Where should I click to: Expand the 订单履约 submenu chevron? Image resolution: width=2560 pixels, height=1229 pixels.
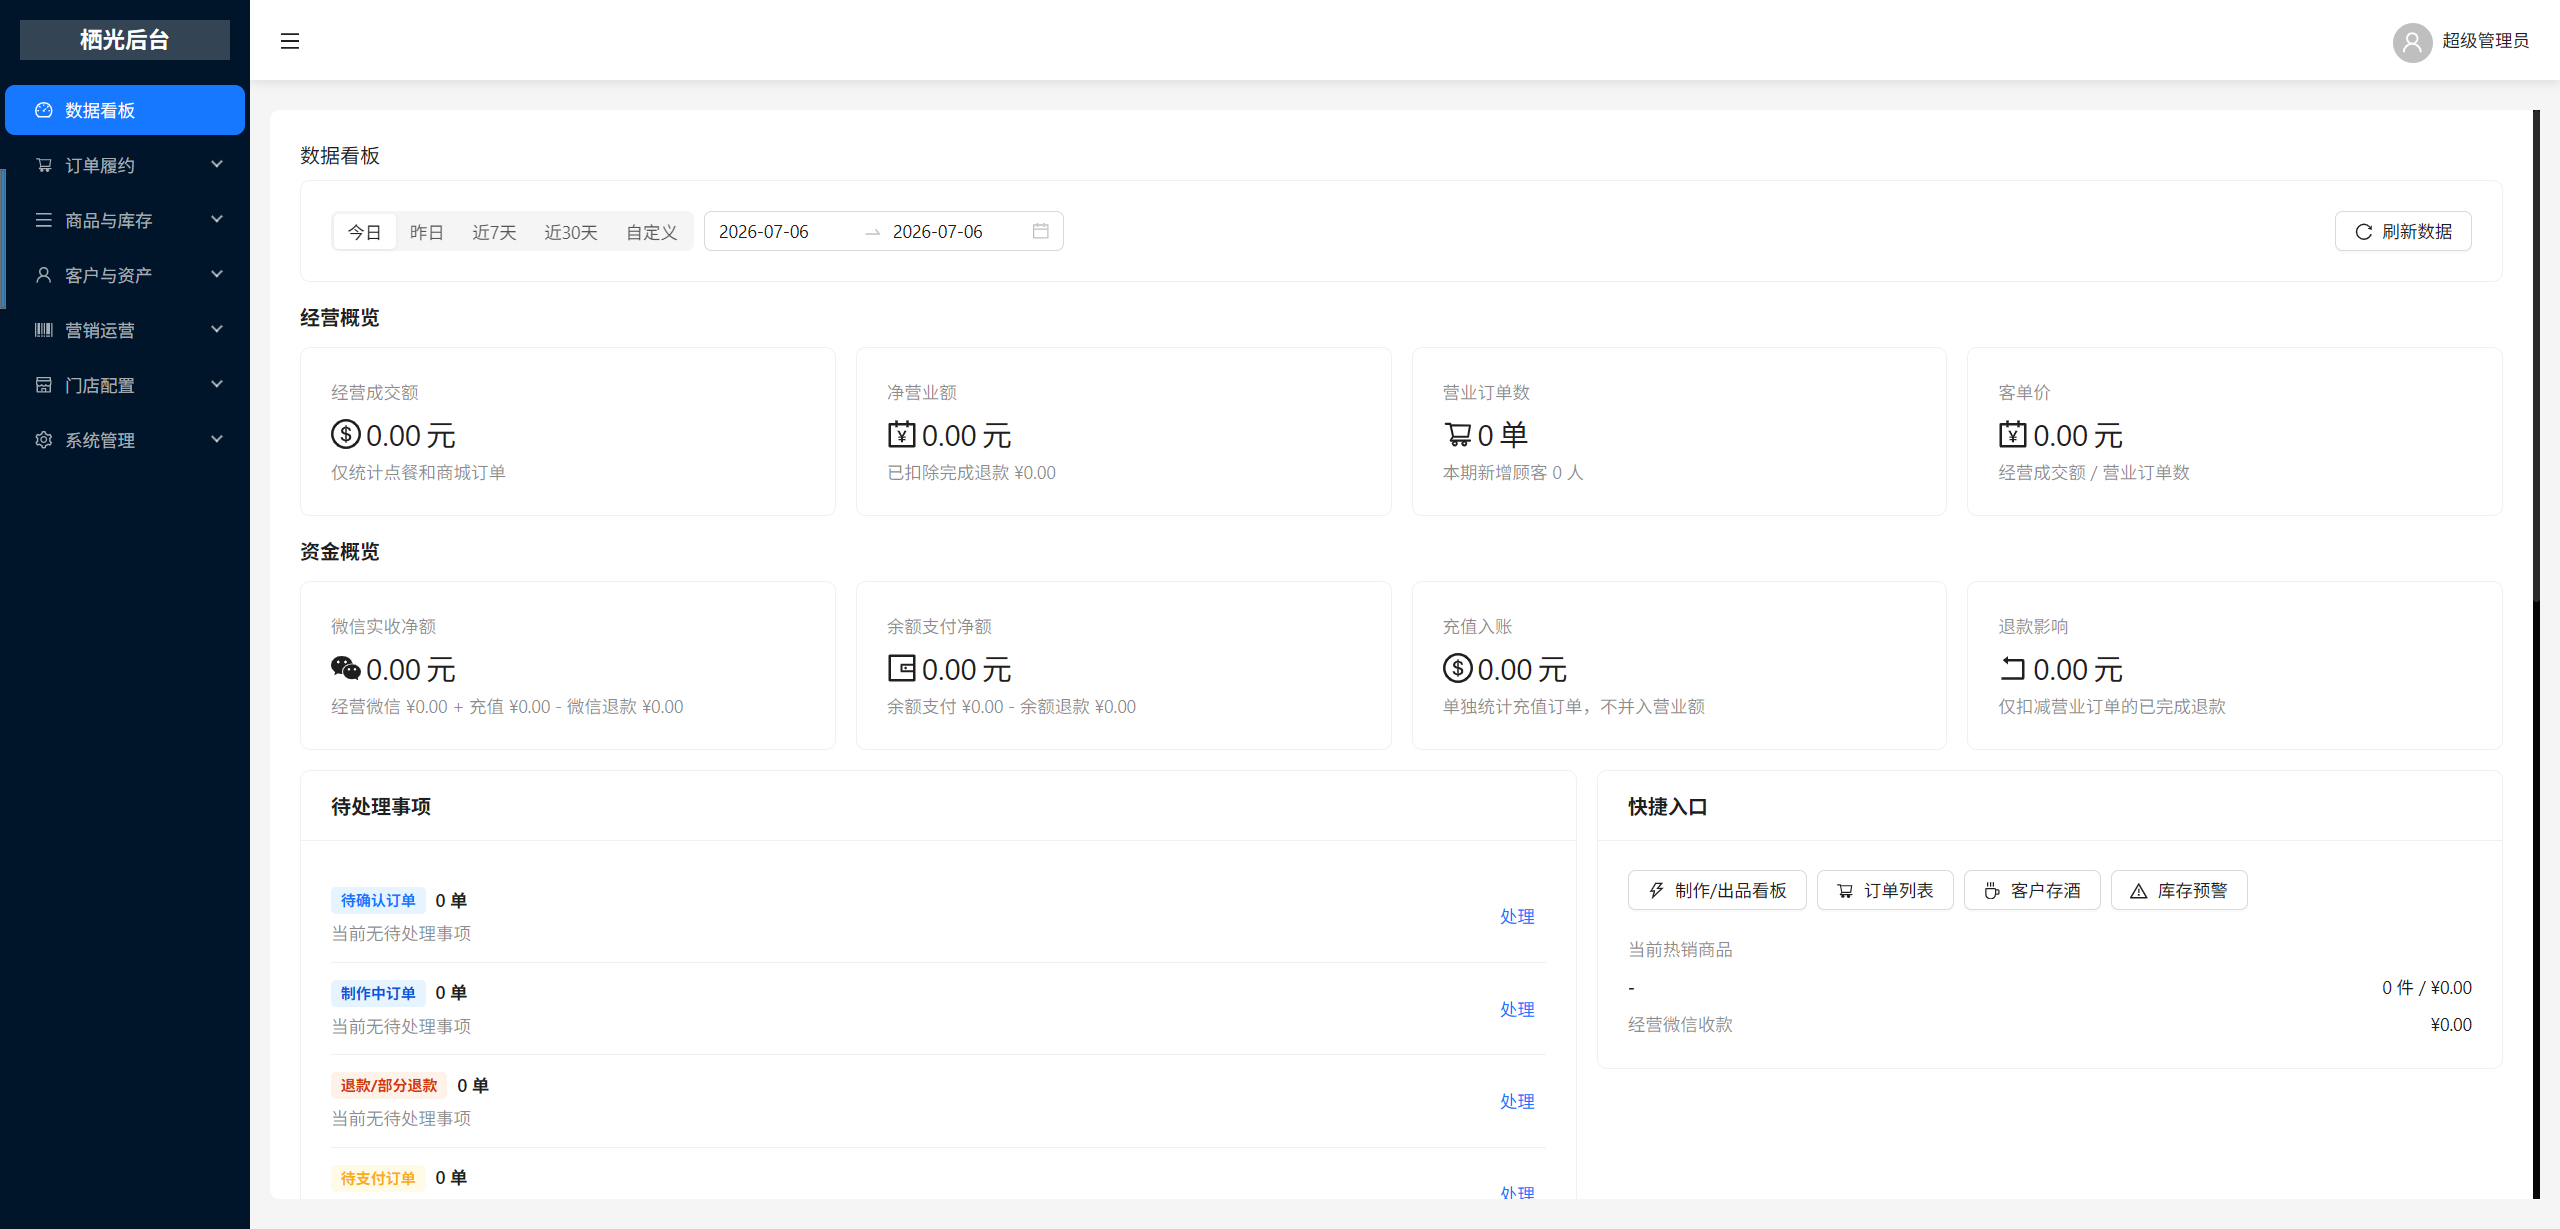(x=217, y=164)
